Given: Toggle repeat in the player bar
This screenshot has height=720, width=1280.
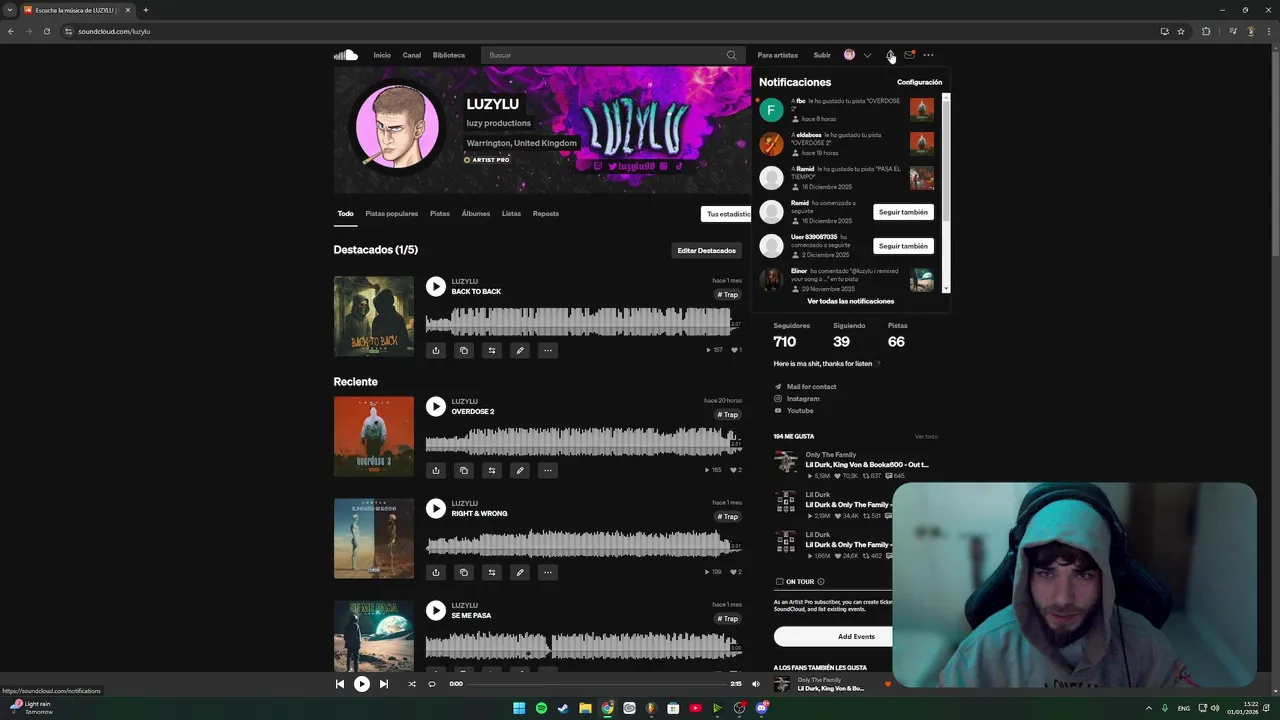Looking at the screenshot, I should coord(432,684).
